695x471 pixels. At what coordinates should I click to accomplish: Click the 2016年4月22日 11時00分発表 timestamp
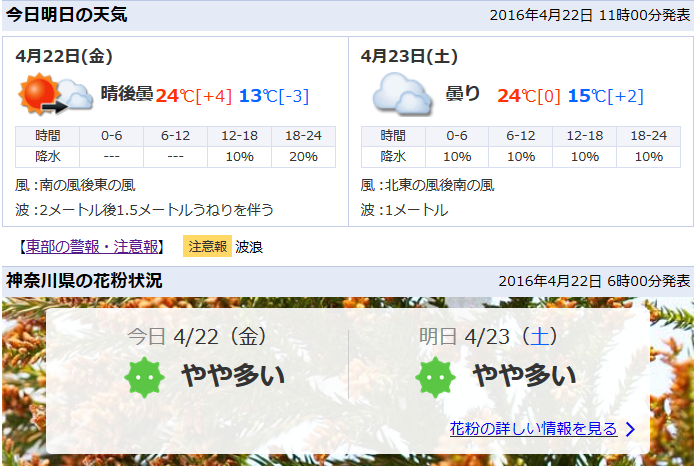coord(590,16)
